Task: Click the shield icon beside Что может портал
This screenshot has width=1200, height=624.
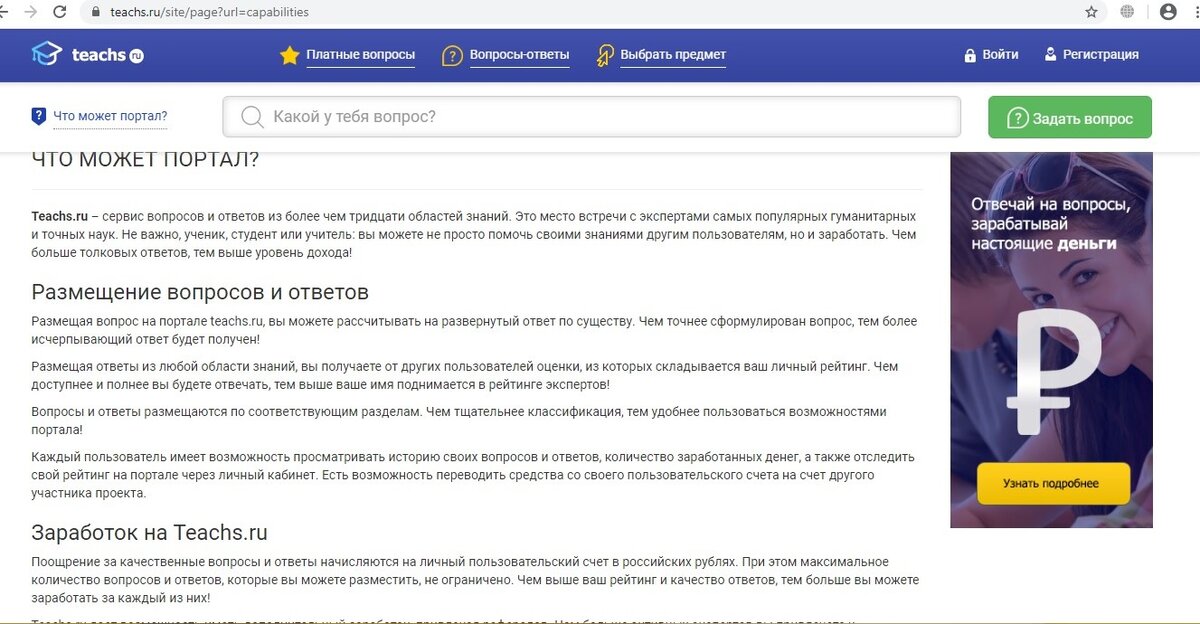Action: (x=39, y=116)
